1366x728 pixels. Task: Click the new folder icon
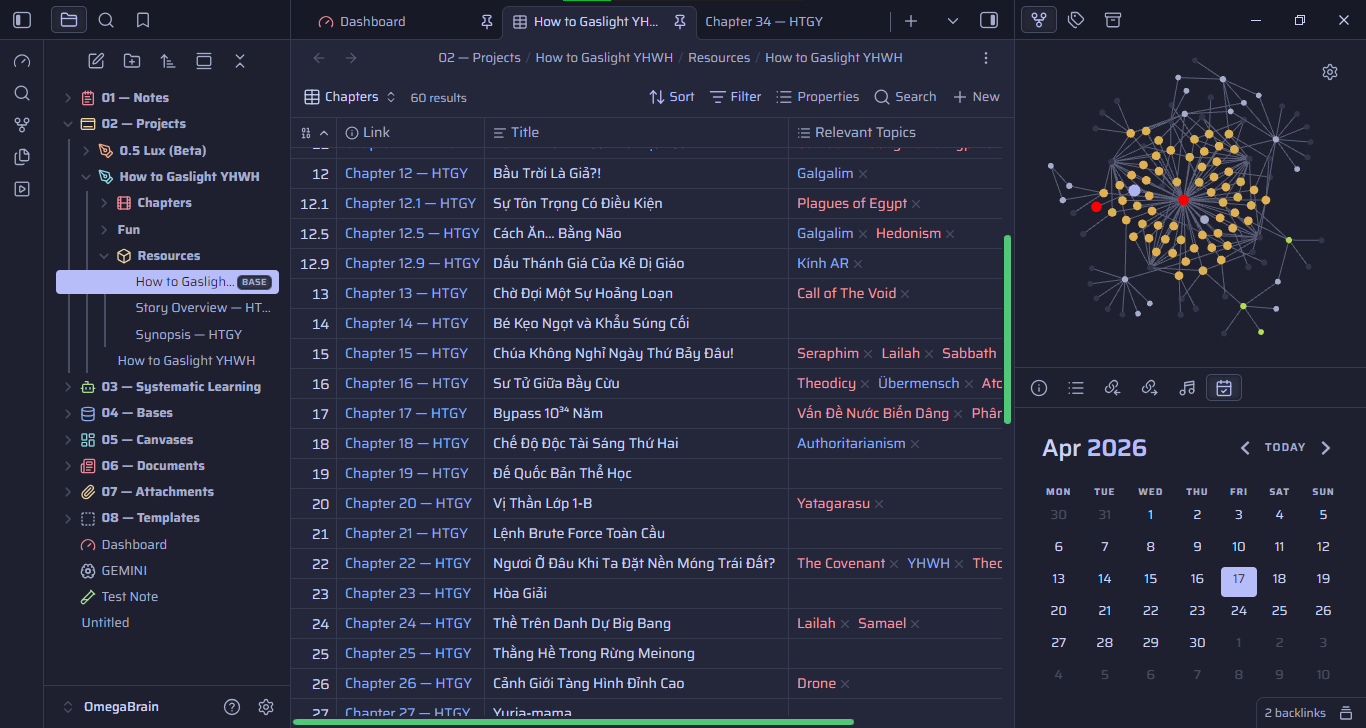(x=132, y=61)
